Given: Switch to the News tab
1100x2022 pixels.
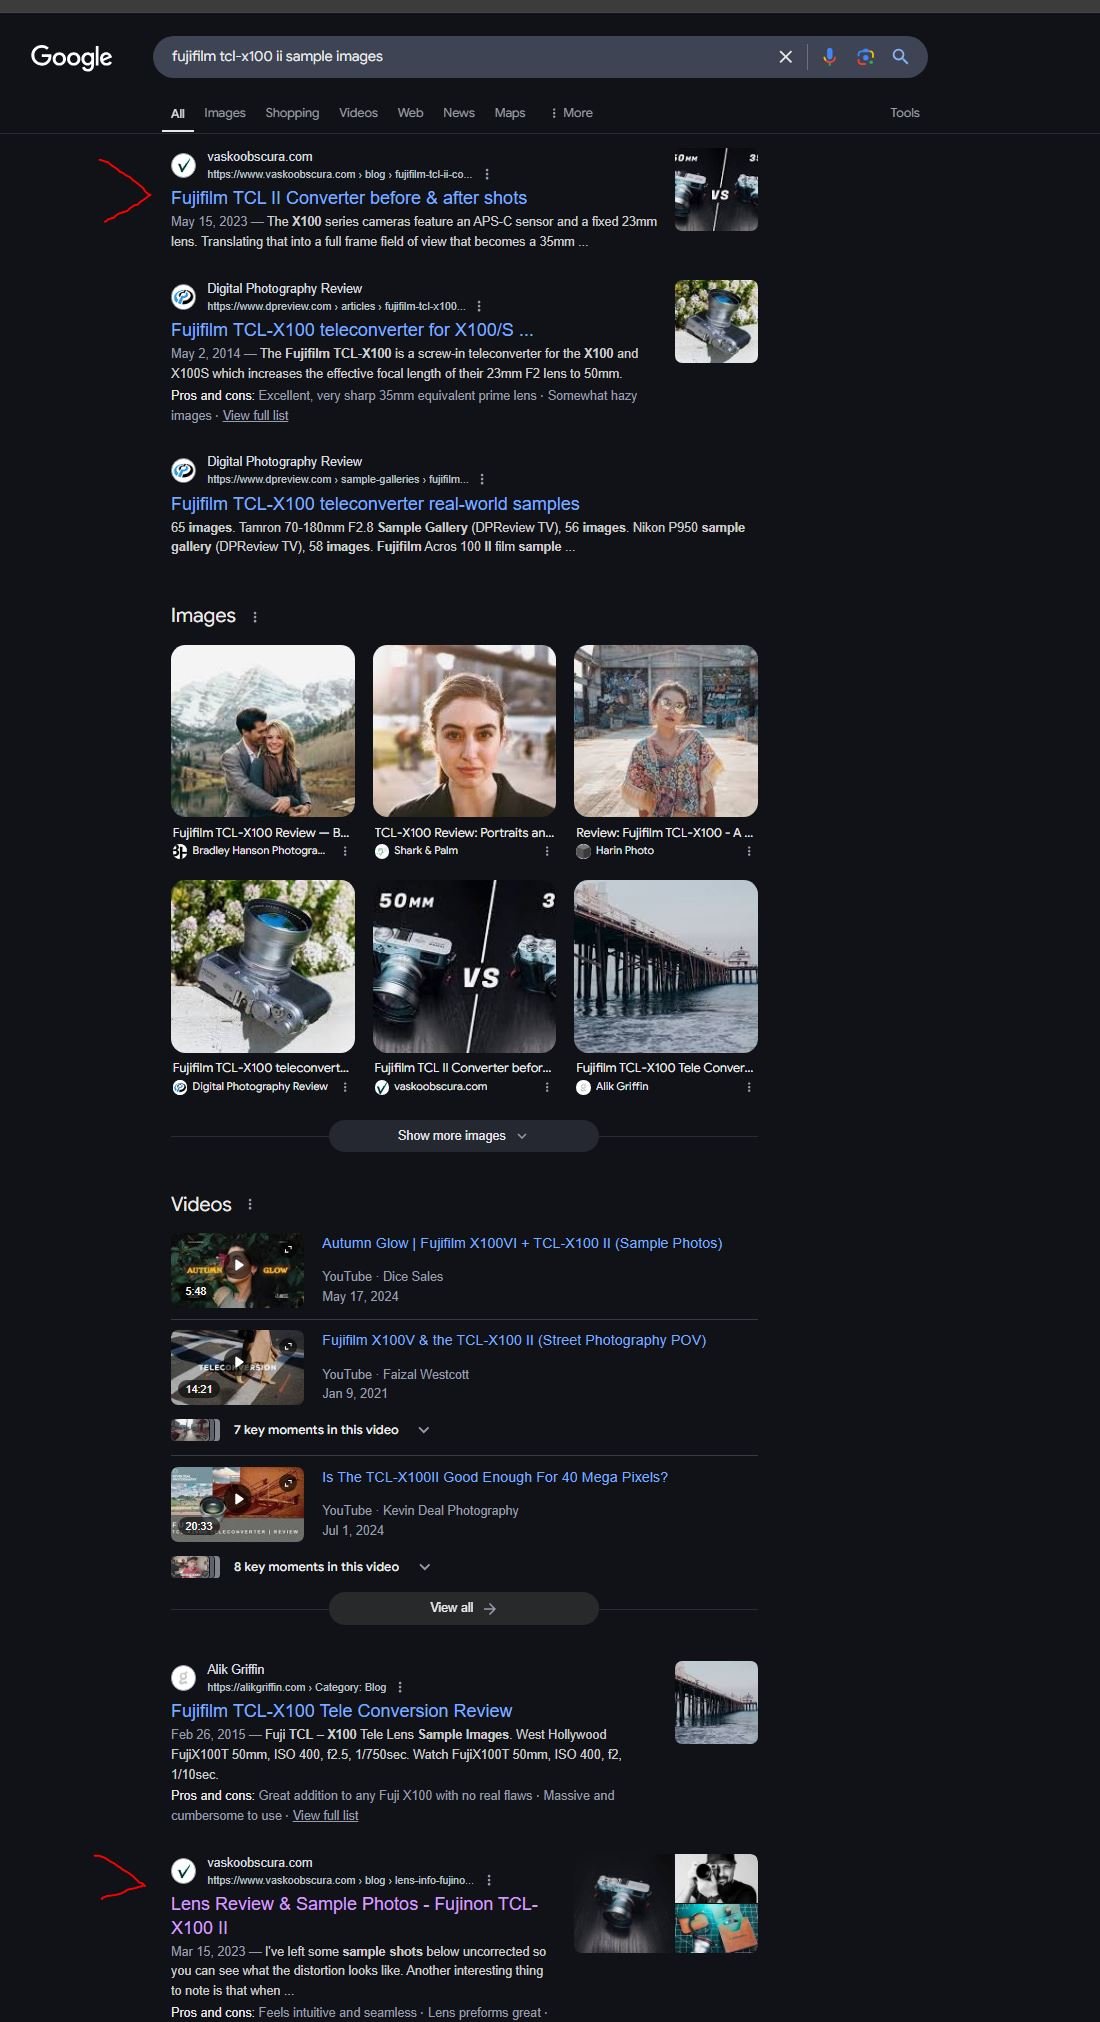Looking at the screenshot, I should [x=459, y=113].
